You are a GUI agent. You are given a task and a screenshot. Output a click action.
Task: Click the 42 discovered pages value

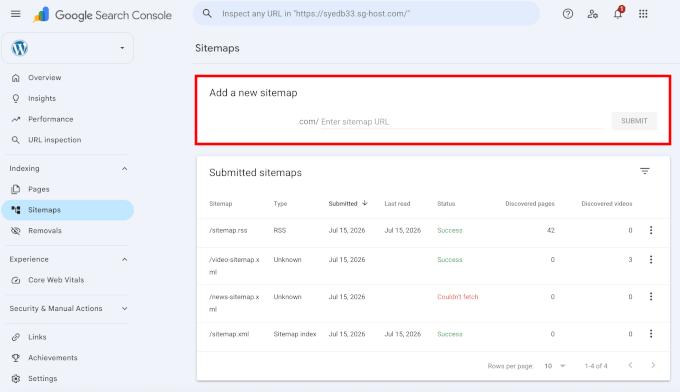[x=551, y=231]
